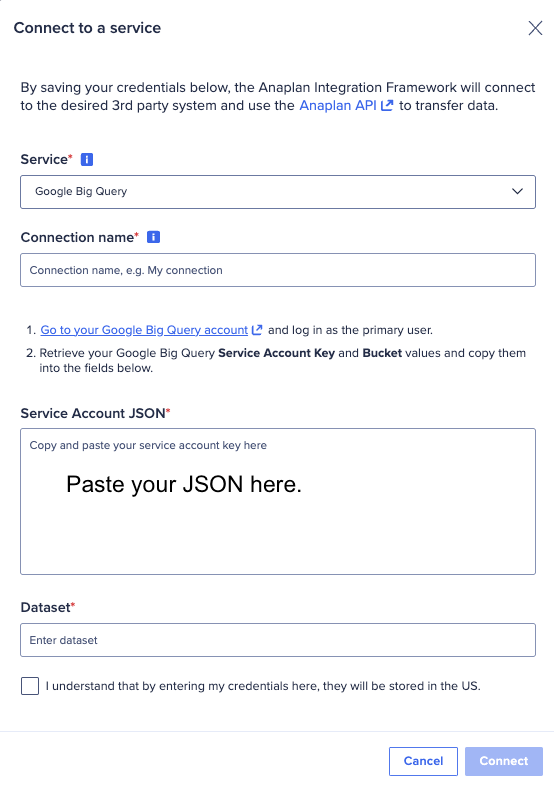Follow 'Go to your Google Big Query account' link
554x789 pixels.
coord(144,330)
